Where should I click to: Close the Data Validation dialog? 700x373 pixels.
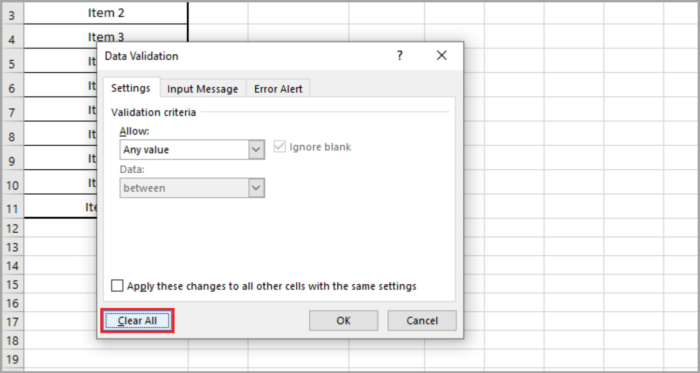click(x=442, y=56)
